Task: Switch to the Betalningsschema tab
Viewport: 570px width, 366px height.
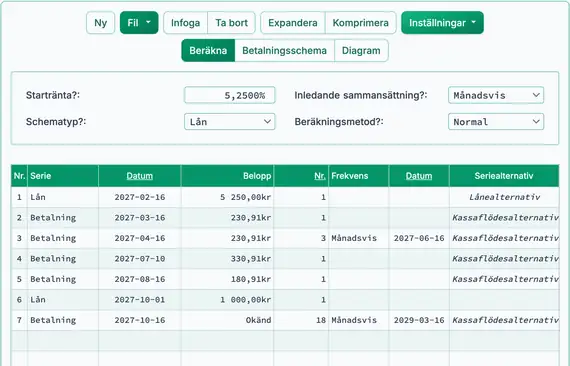Action: pyautogui.click(x=284, y=51)
